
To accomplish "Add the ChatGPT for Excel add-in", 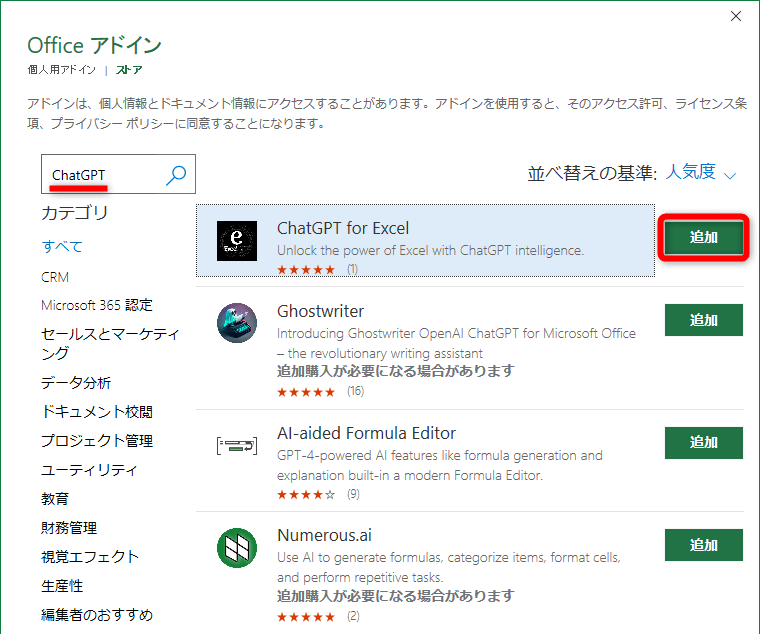I will [x=703, y=238].
